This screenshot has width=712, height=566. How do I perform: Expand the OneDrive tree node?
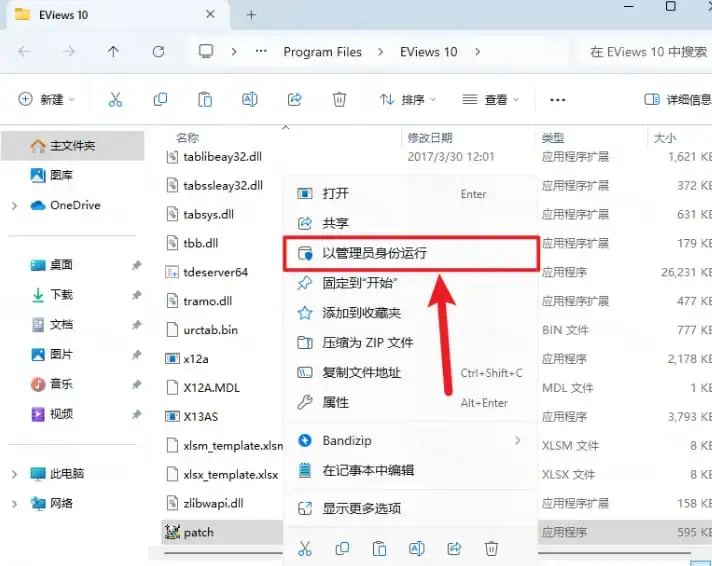(15, 206)
